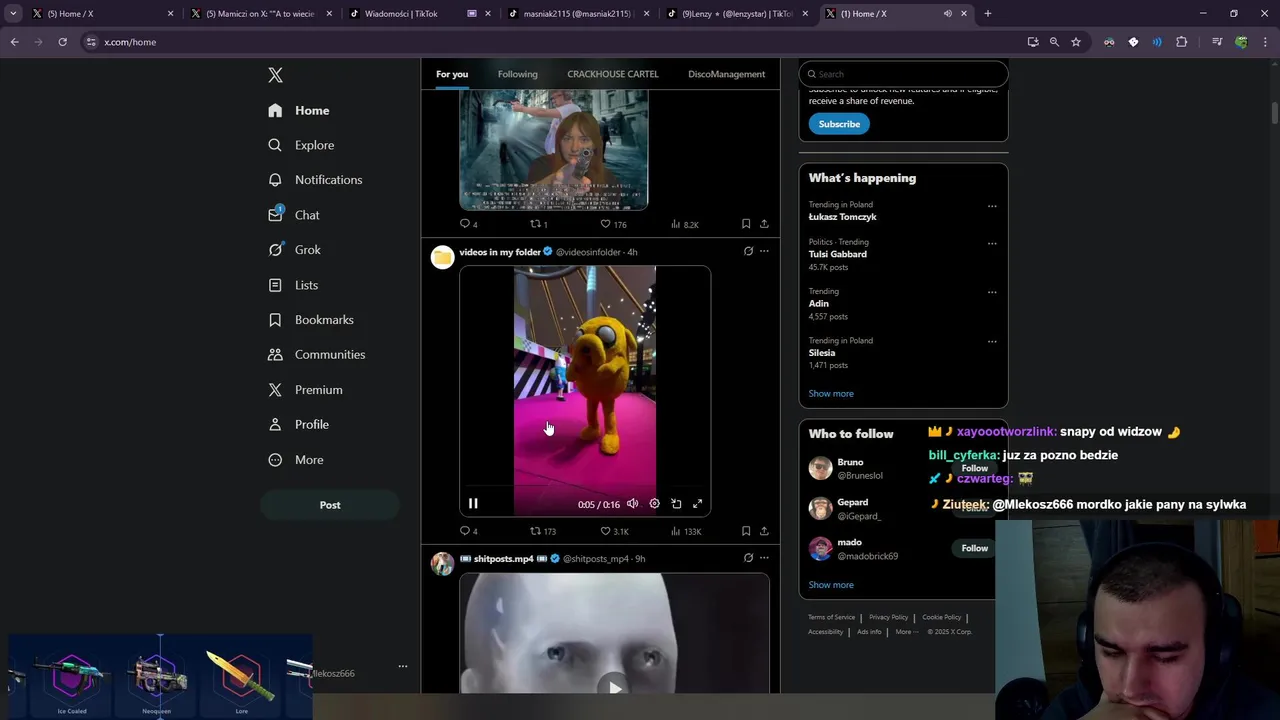The image size is (1280, 720).
Task: Open Bookmarks in the sidebar
Action: [311, 320]
